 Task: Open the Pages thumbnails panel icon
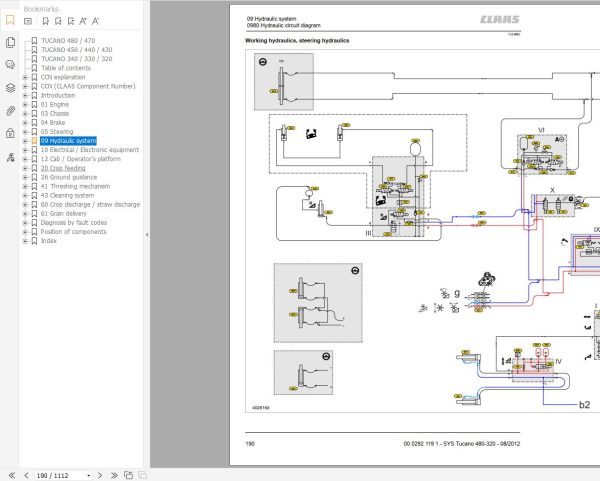[10, 42]
